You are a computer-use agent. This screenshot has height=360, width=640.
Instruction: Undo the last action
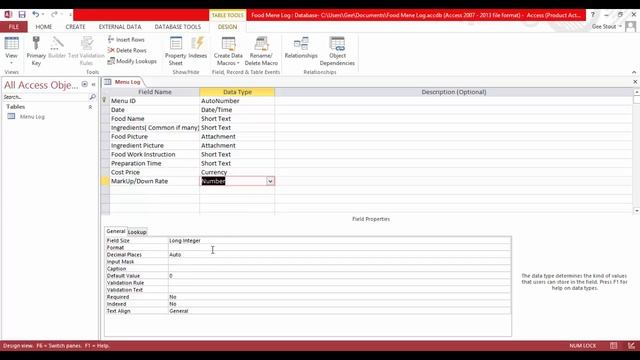point(36,15)
